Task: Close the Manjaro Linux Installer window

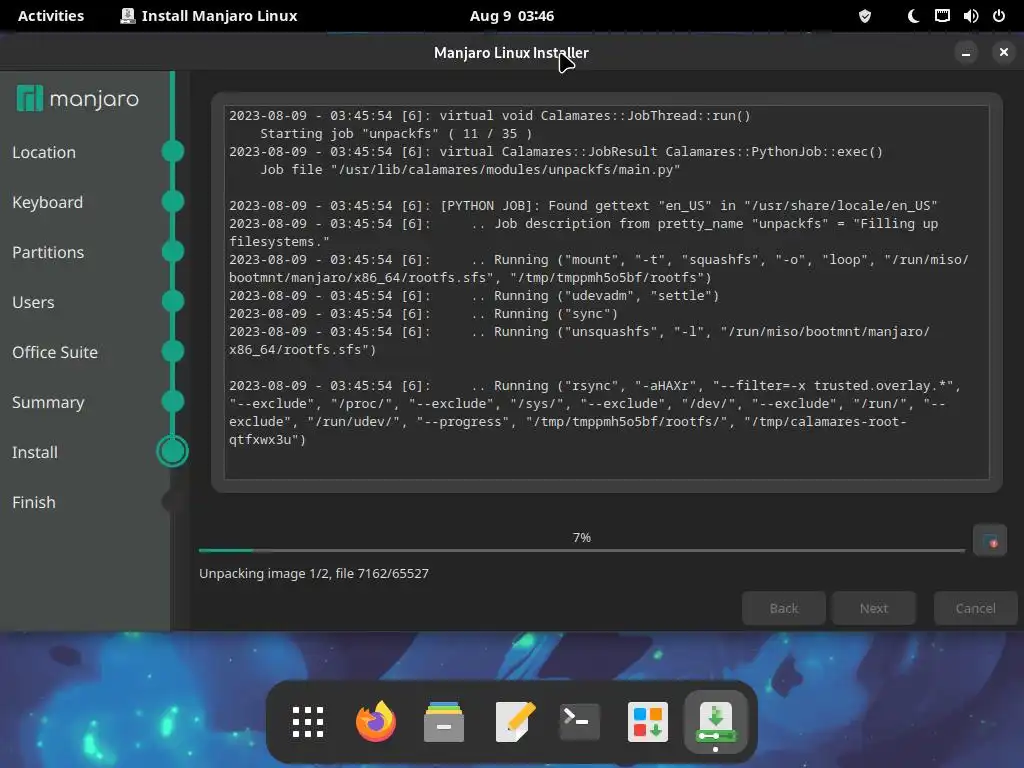Action: [x=1004, y=52]
